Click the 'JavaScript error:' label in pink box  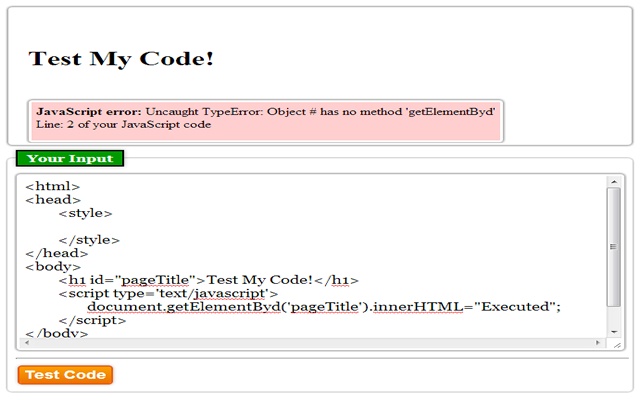coord(89,111)
